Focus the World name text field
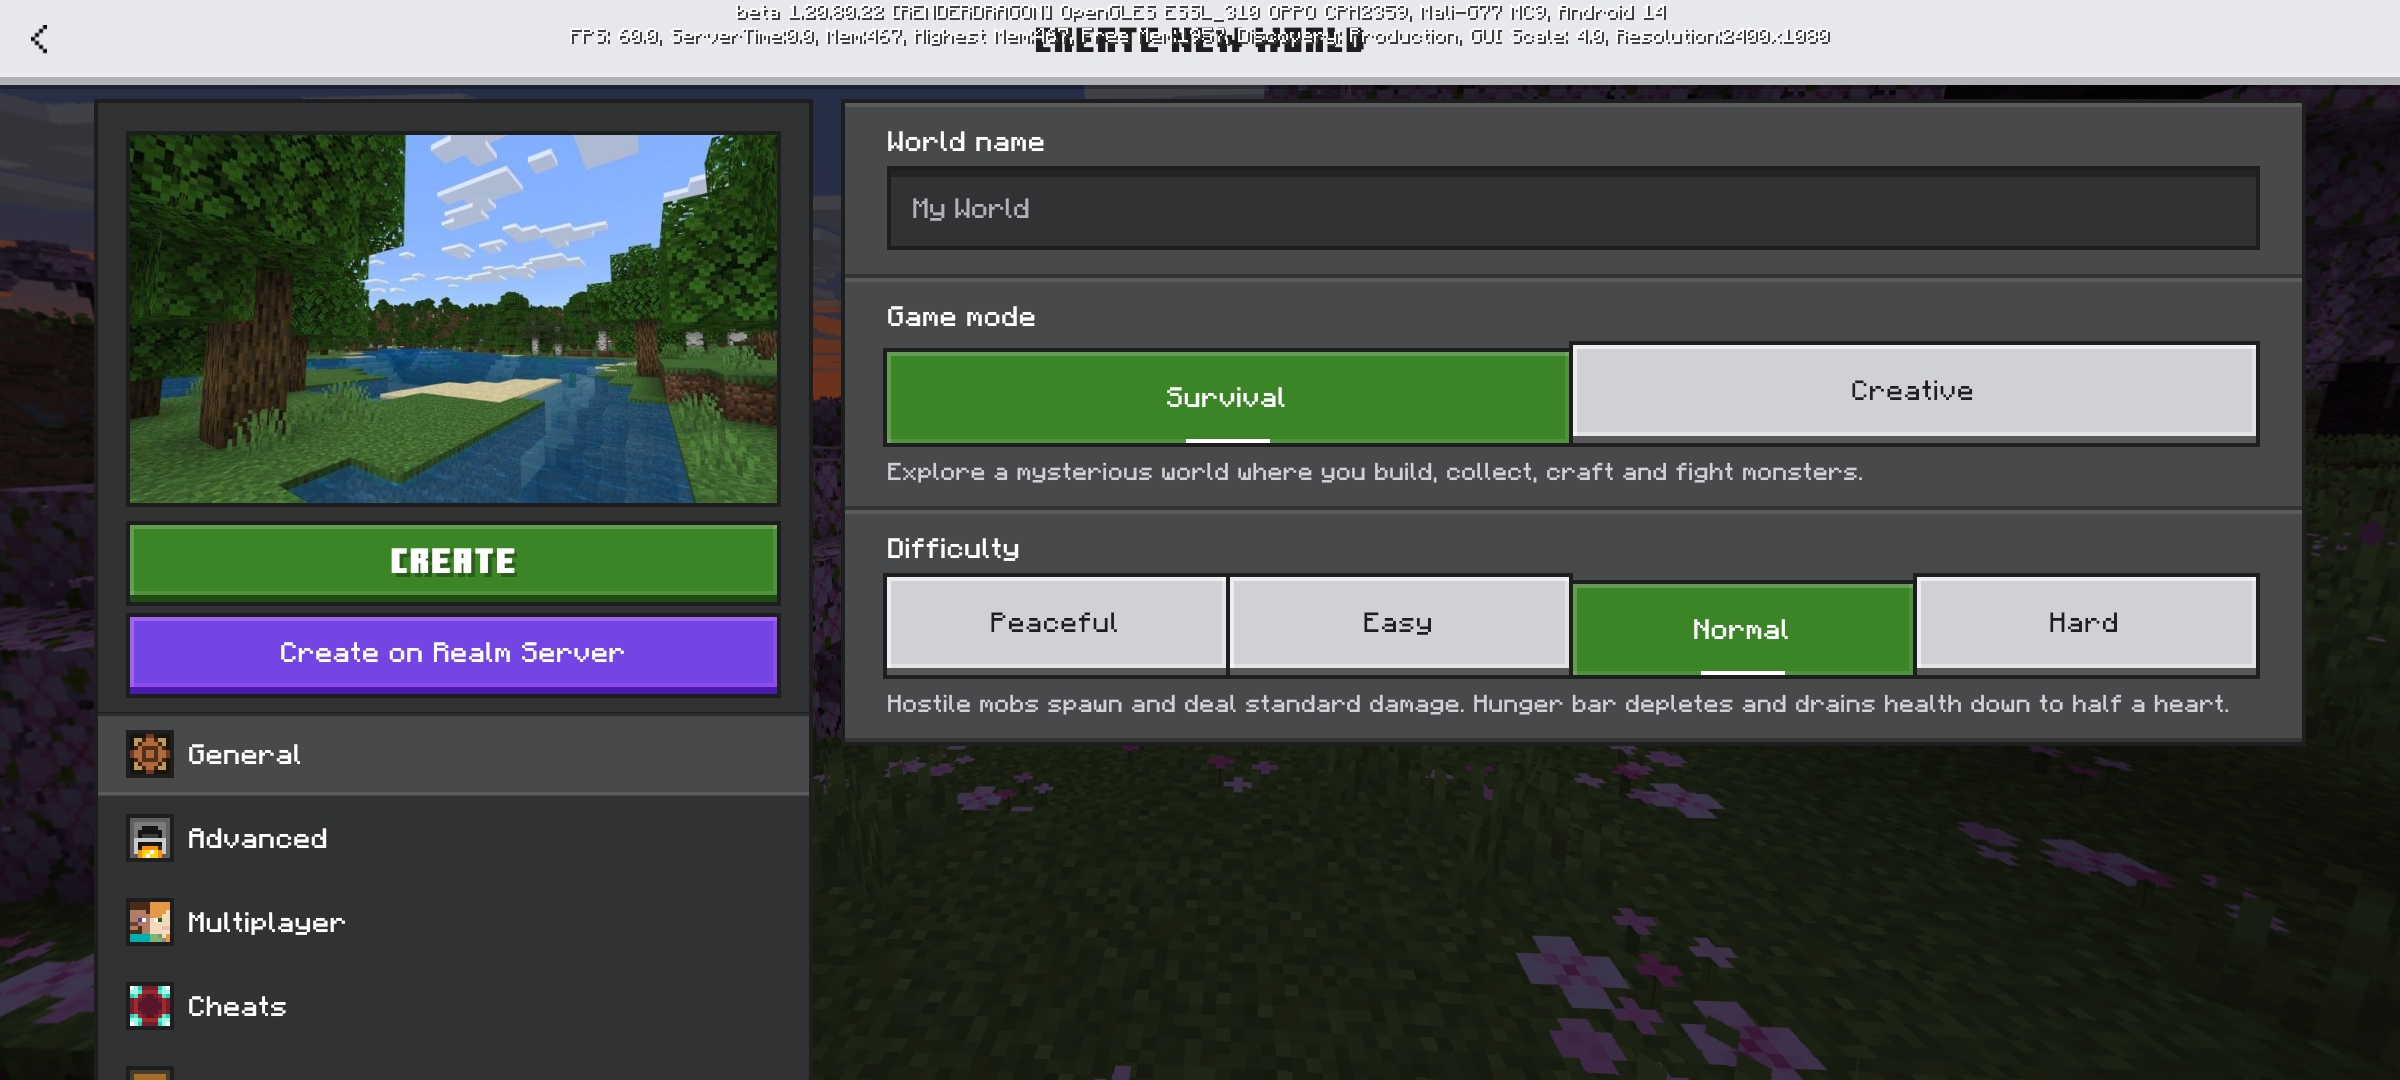This screenshot has width=2400, height=1080. pos(1571,209)
